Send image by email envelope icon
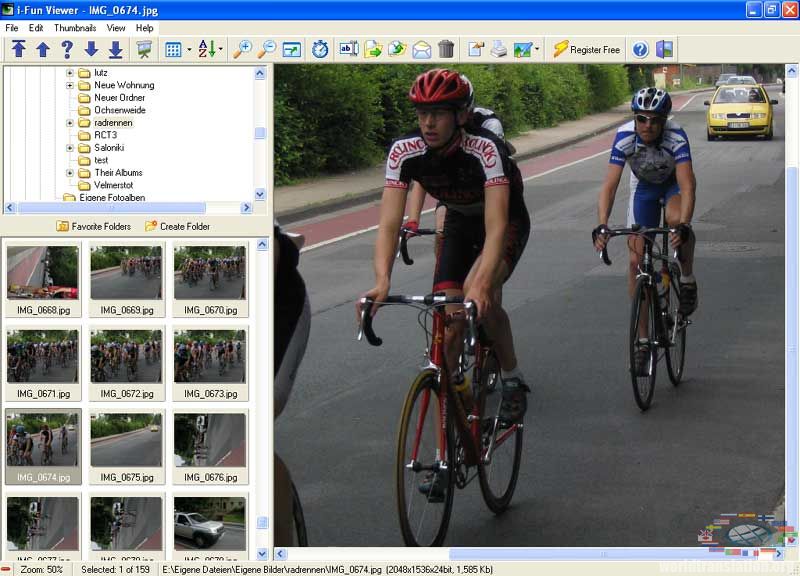The height and width of the screenshot is (576, 800). point(421,49)
